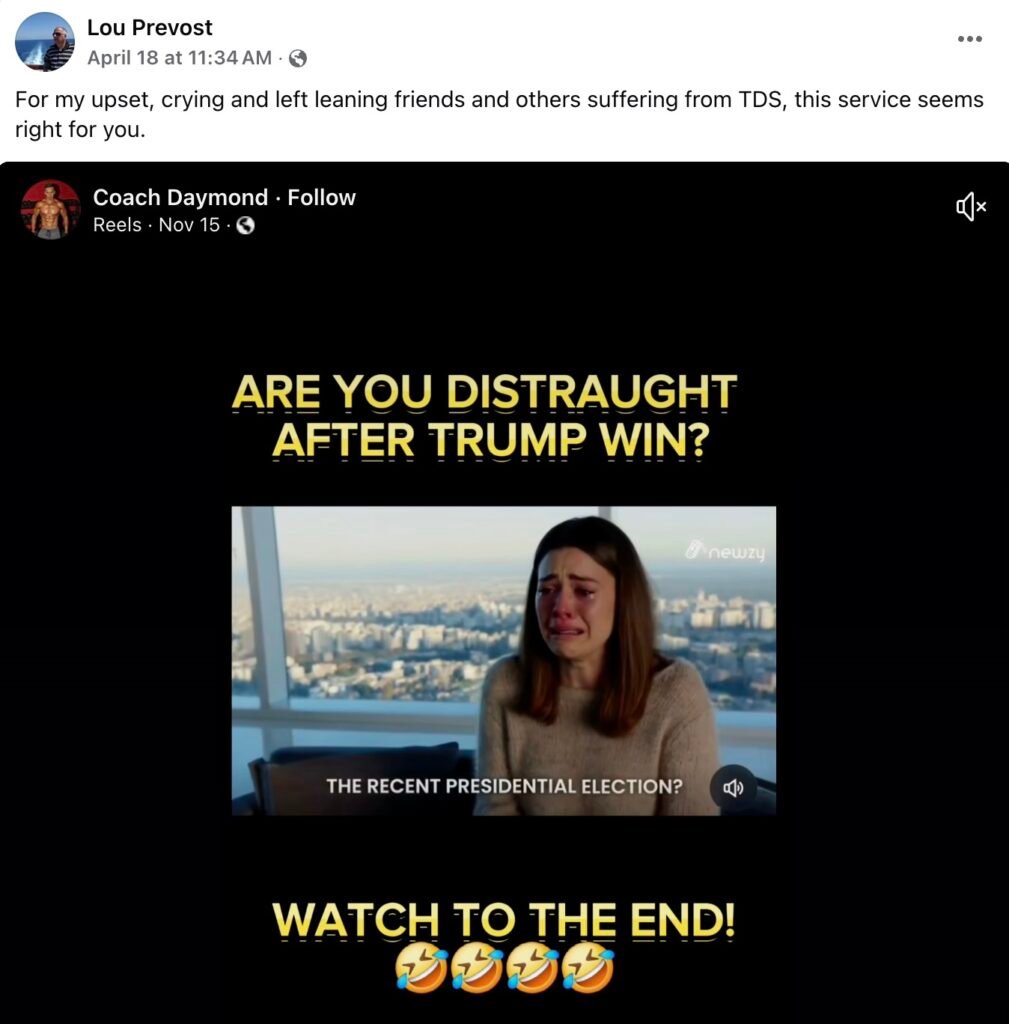
Task: Open the April 18 post timestamp
Action: coord(179,58)
